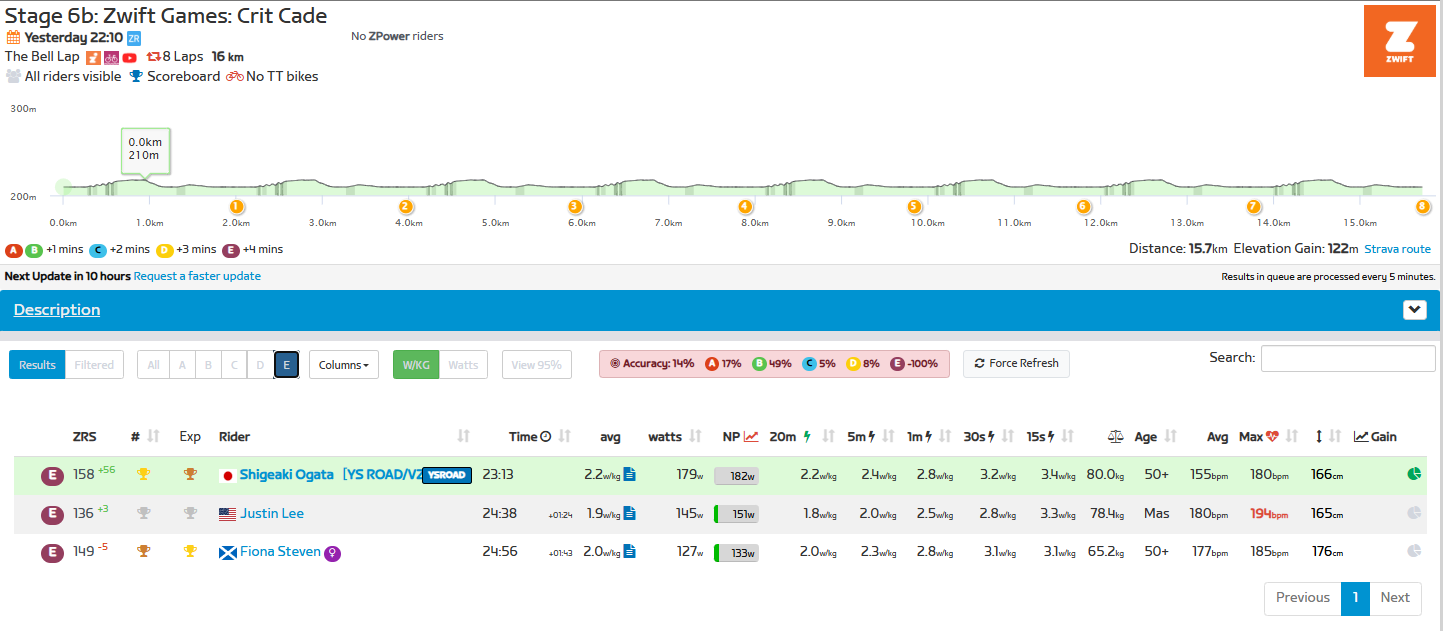The width and height of the screenshot is (1443, 631).
Task: Click the blue ZR badge icon
Action: [134, 38]
